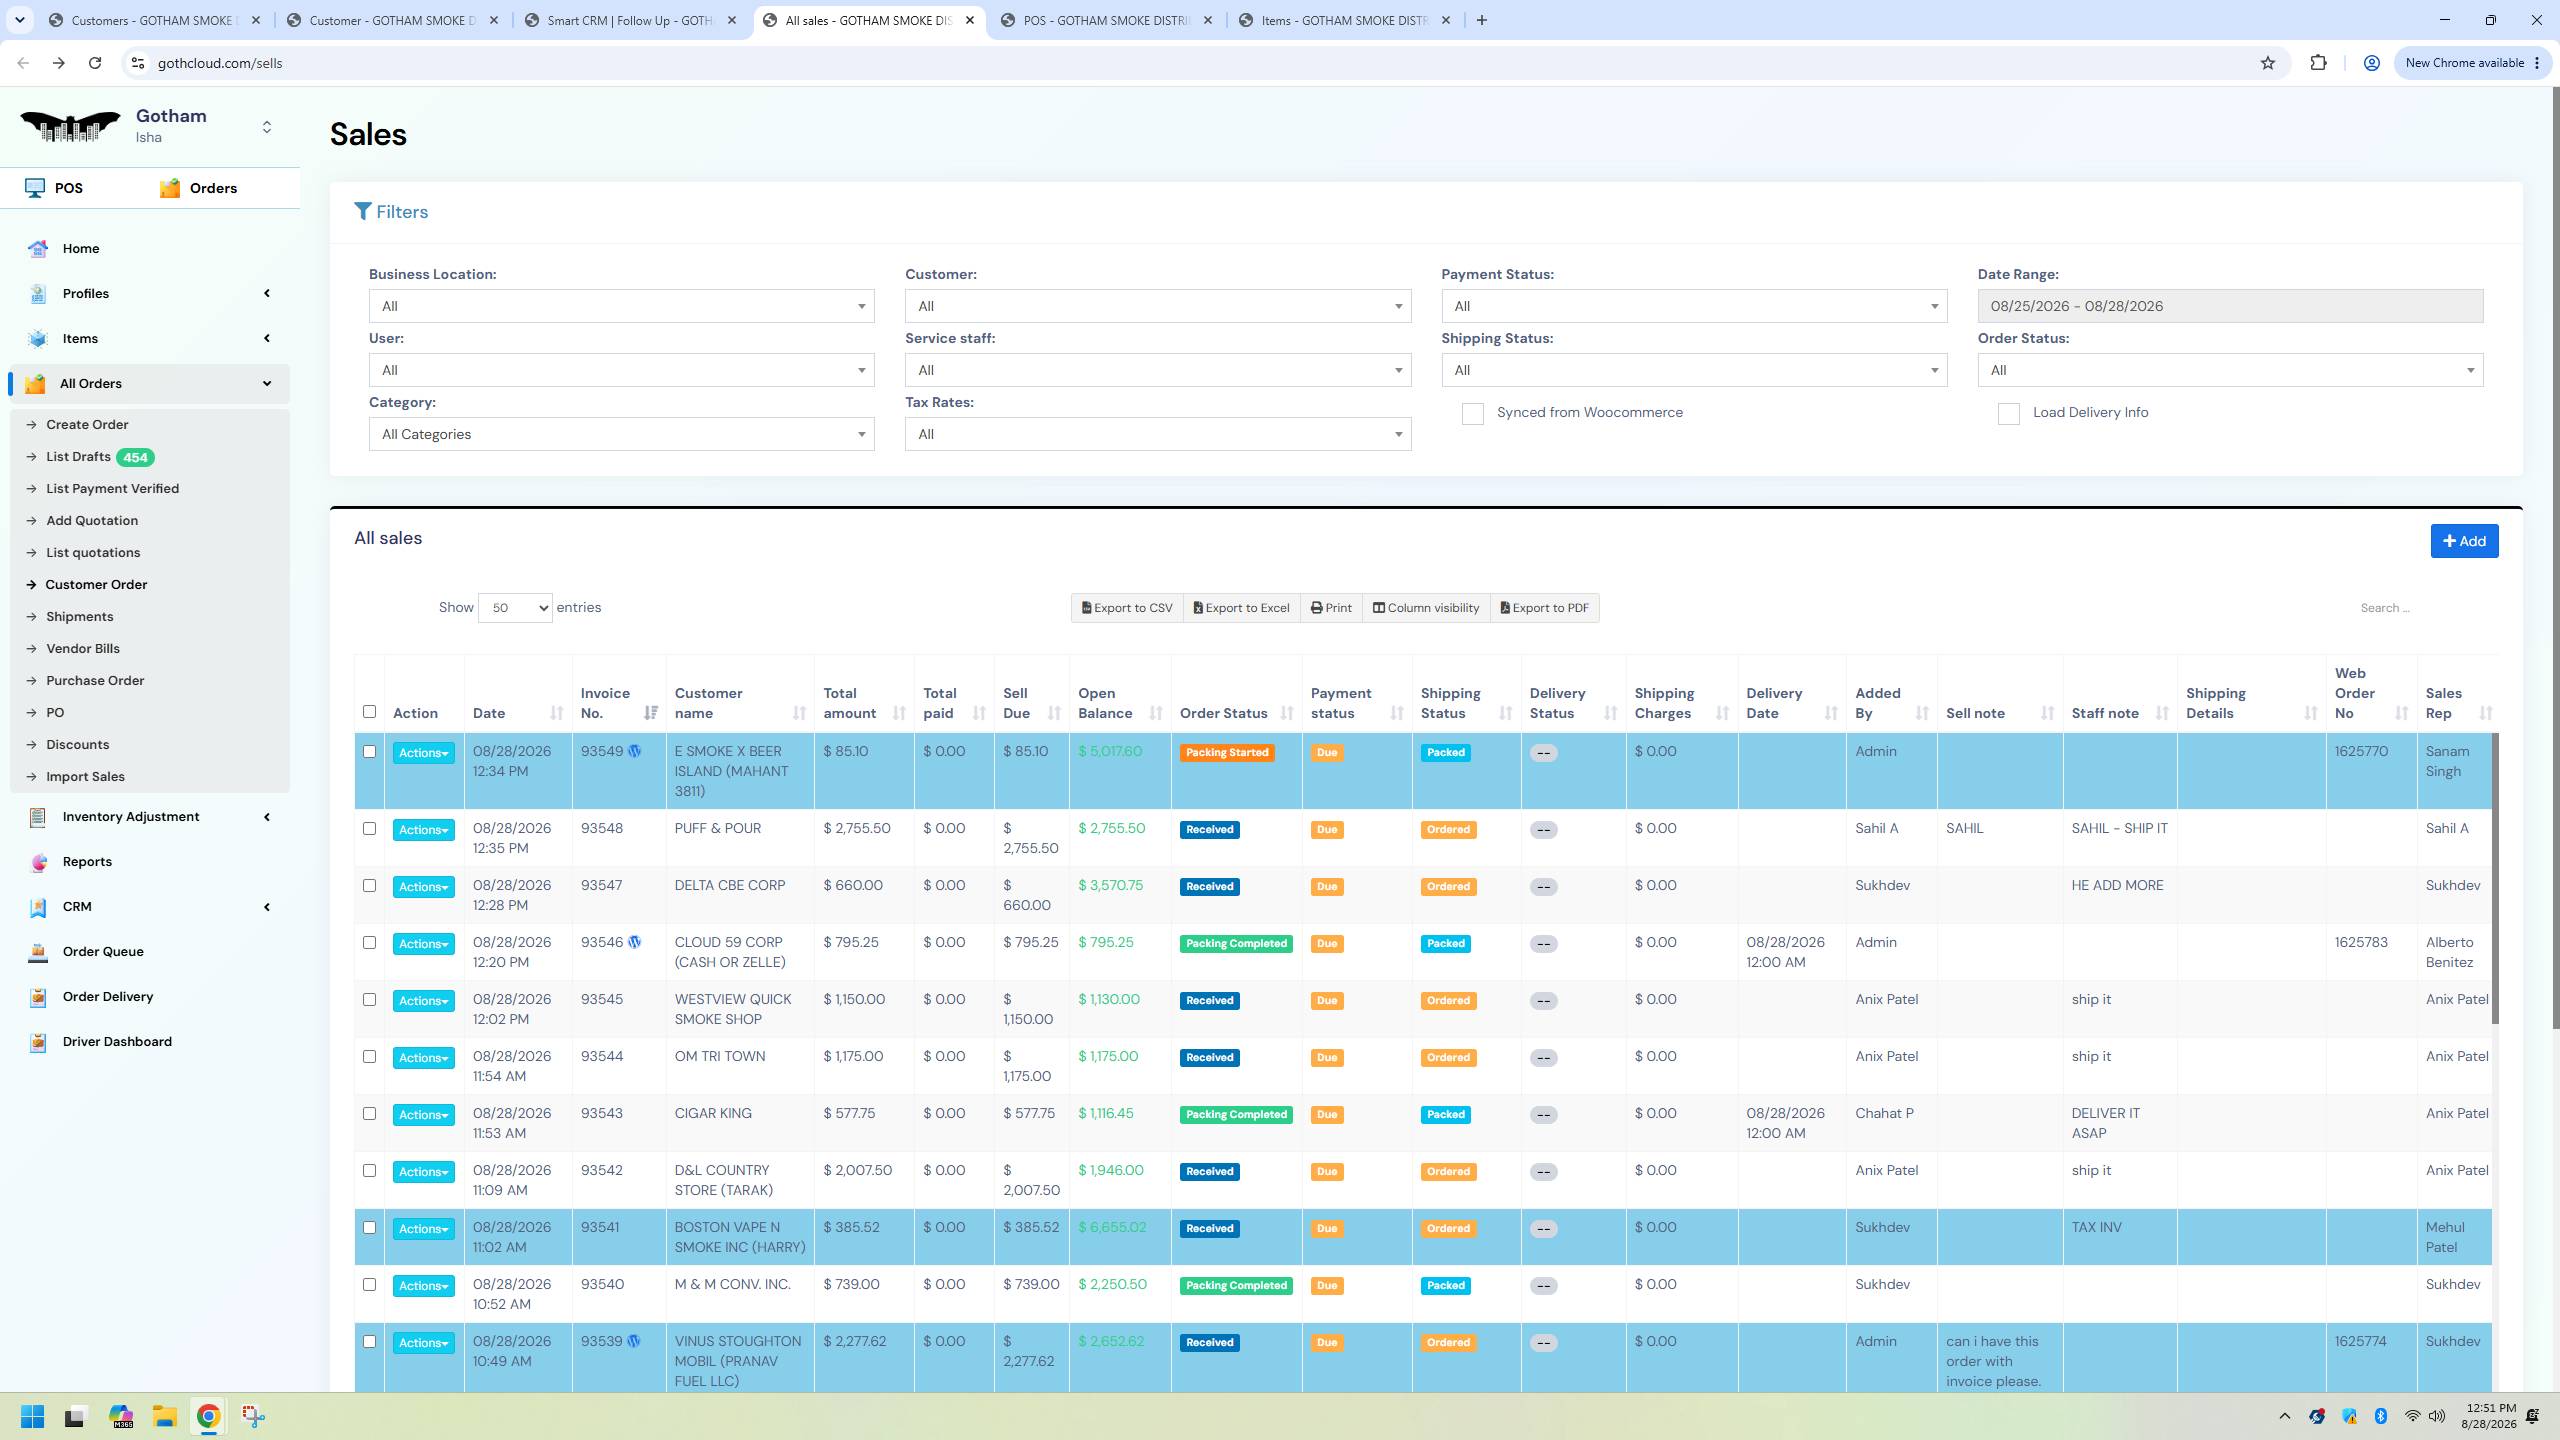The width and height of the screenshot is (2560, 1440).
Task: Click the Filters funnel icon
Action: point(363,212)
